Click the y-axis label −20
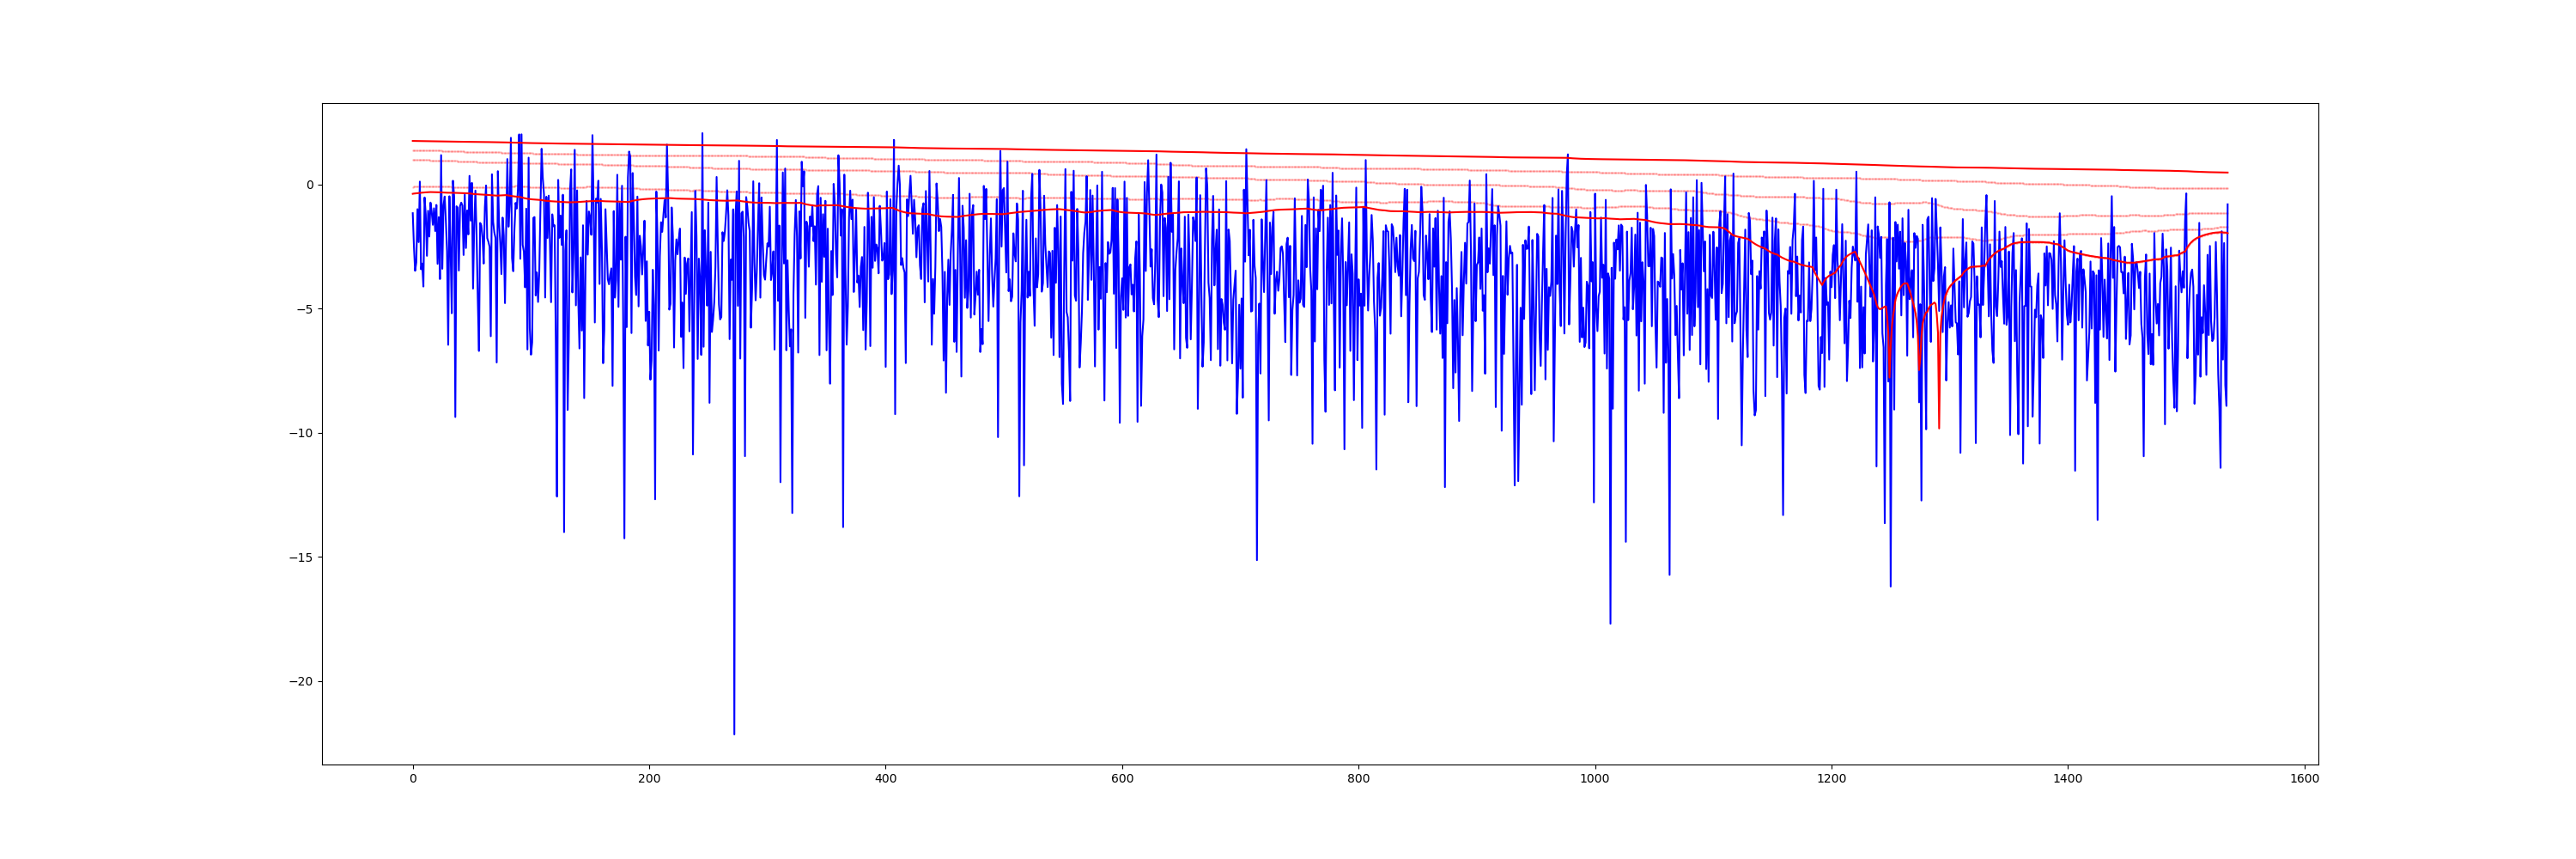This screenshot has width=2576, height=859. pyautogui.click(x=301, y=682)
